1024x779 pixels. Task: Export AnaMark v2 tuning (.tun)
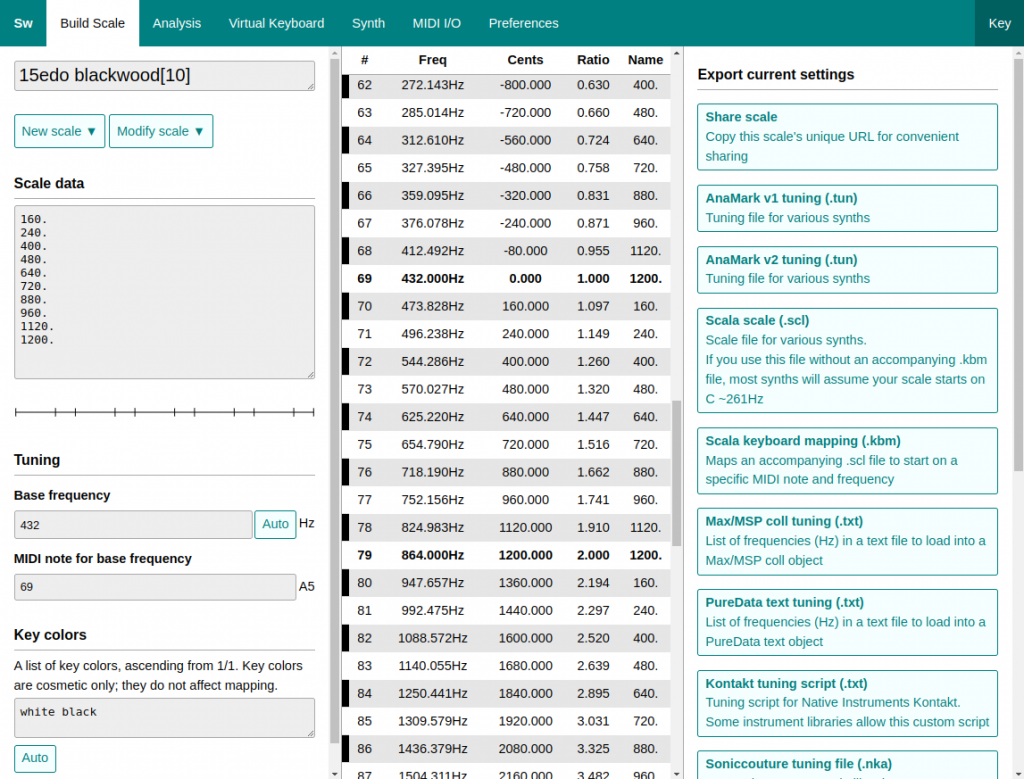[x=847, y=270]
